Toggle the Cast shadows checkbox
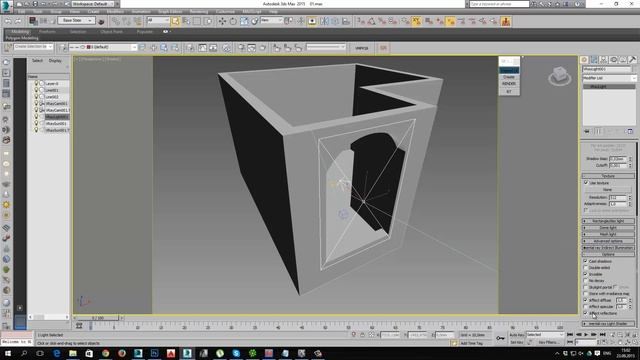640x360 pixels. [x=586, y=261]
